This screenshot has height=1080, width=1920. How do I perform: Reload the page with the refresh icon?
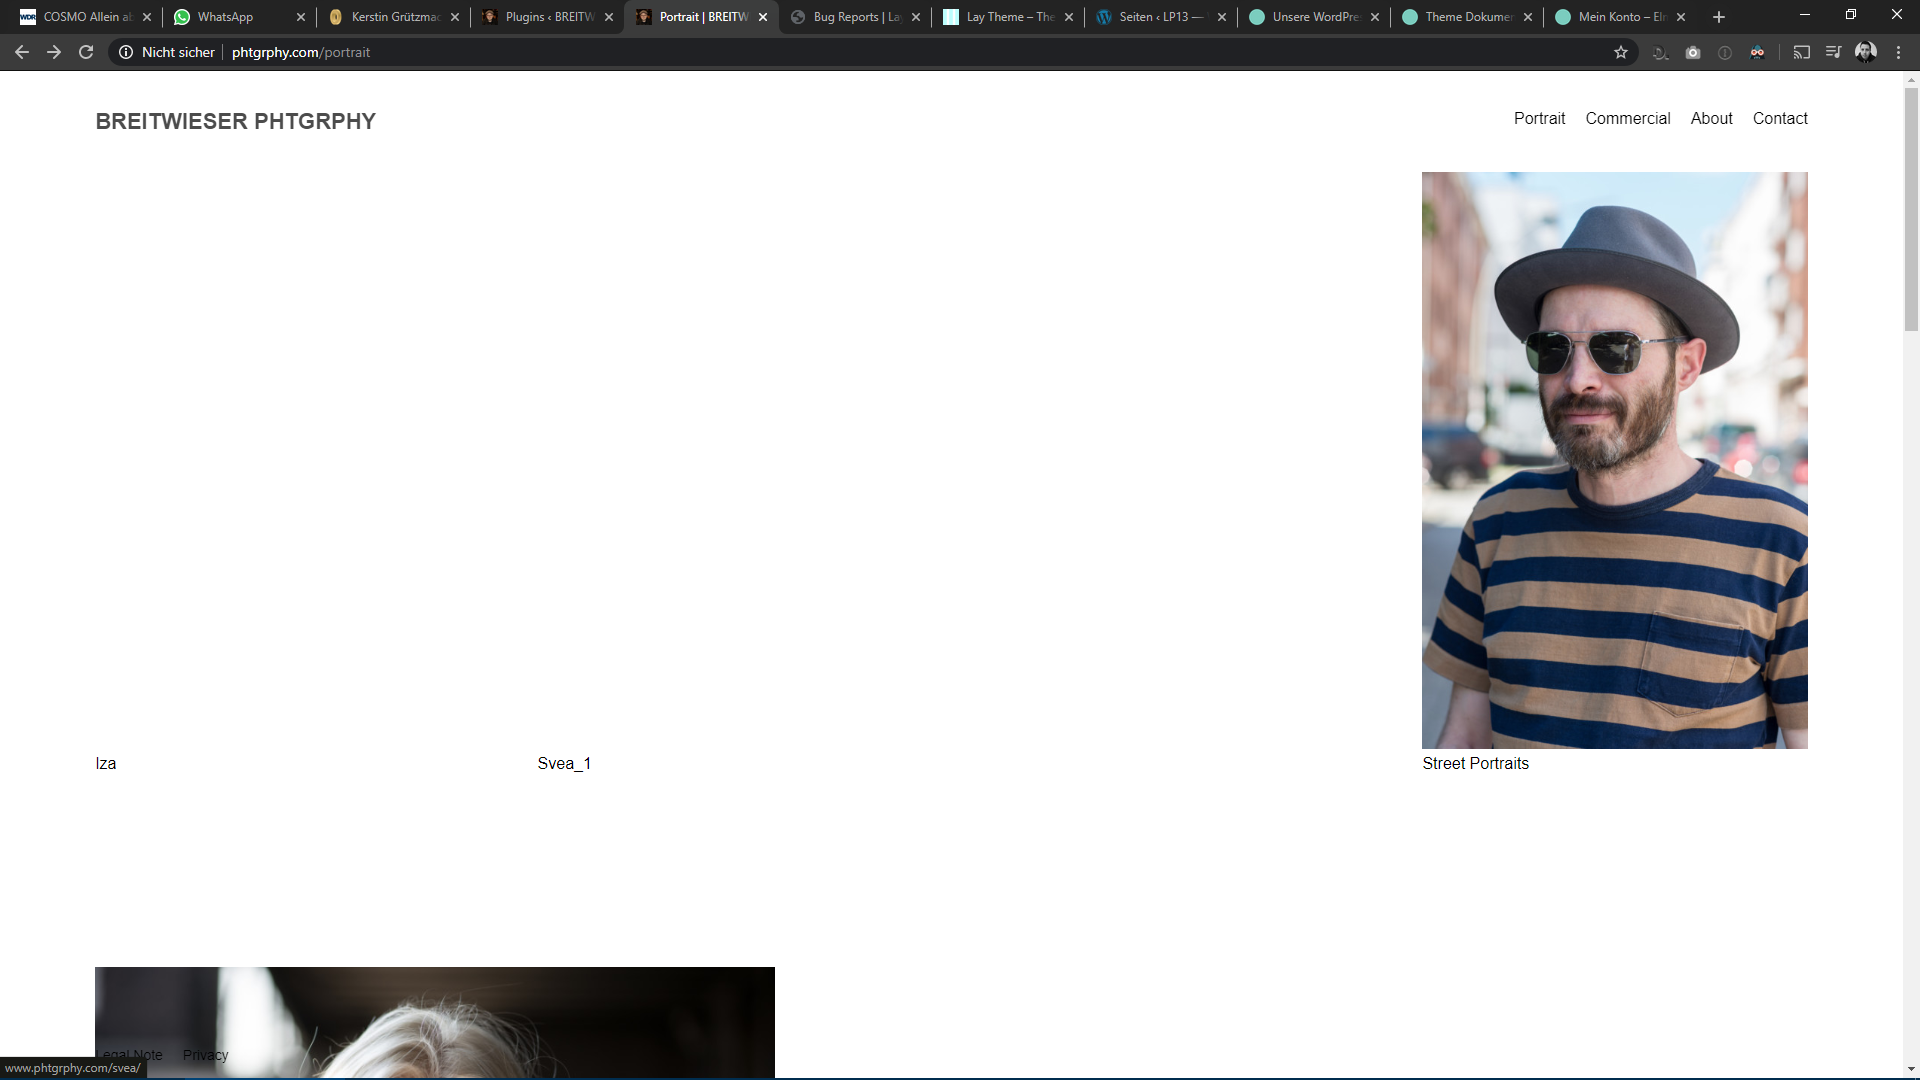pyautogui.click(x=86, y=52)
